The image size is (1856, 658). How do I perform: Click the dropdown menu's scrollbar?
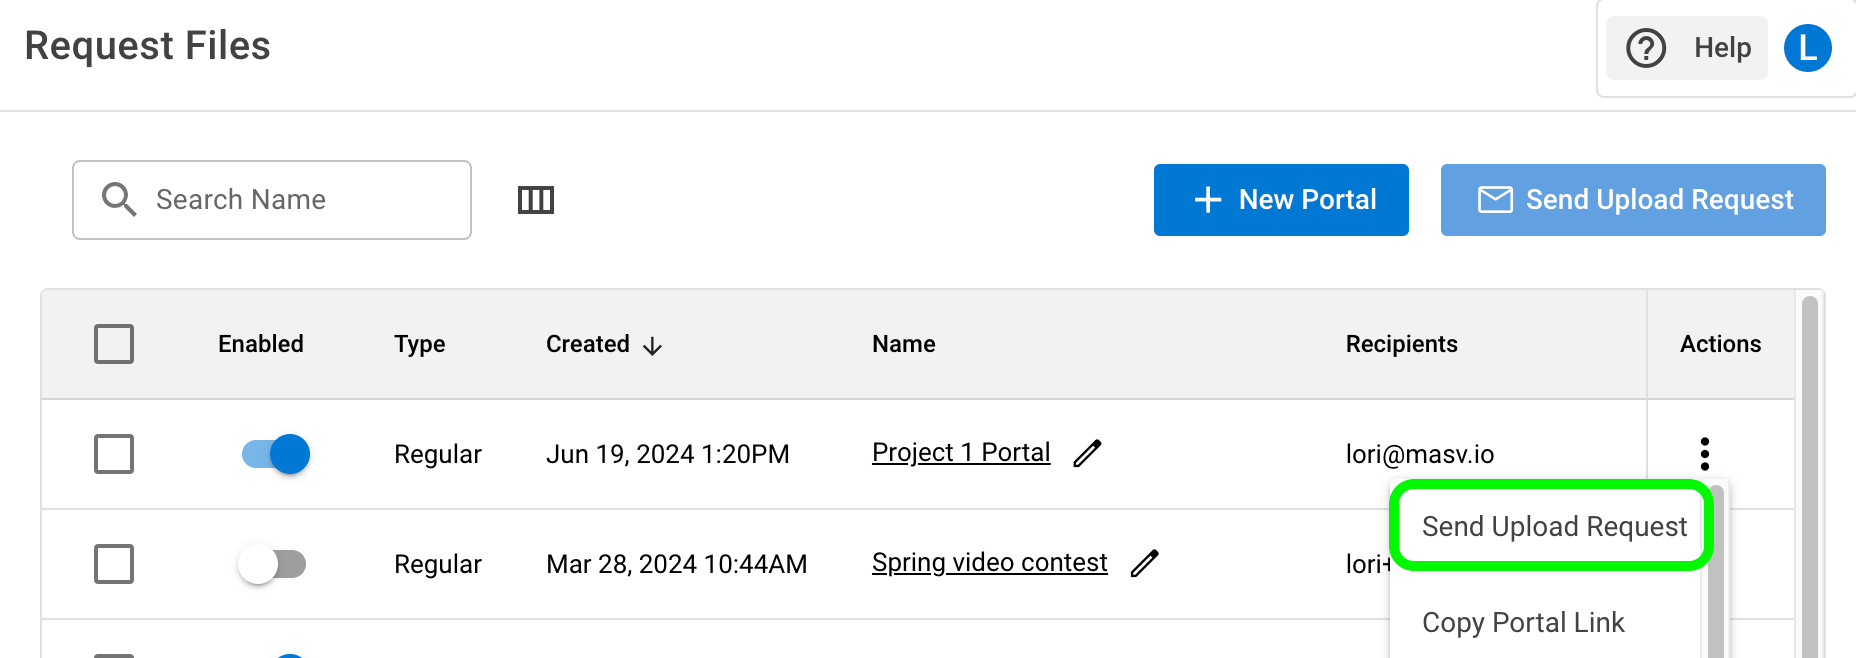pyautogui.click(x=1716, y=572)
